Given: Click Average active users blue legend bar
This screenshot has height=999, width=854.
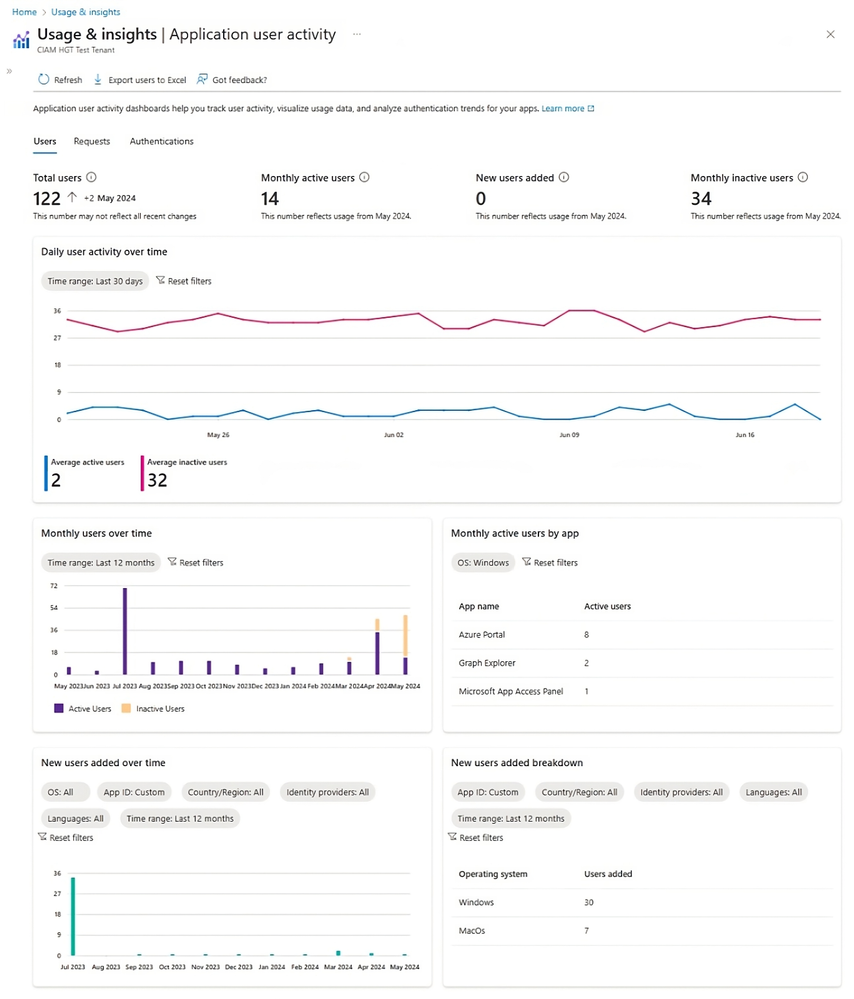Looking at the screenshot, I should (x=46, y=473).
